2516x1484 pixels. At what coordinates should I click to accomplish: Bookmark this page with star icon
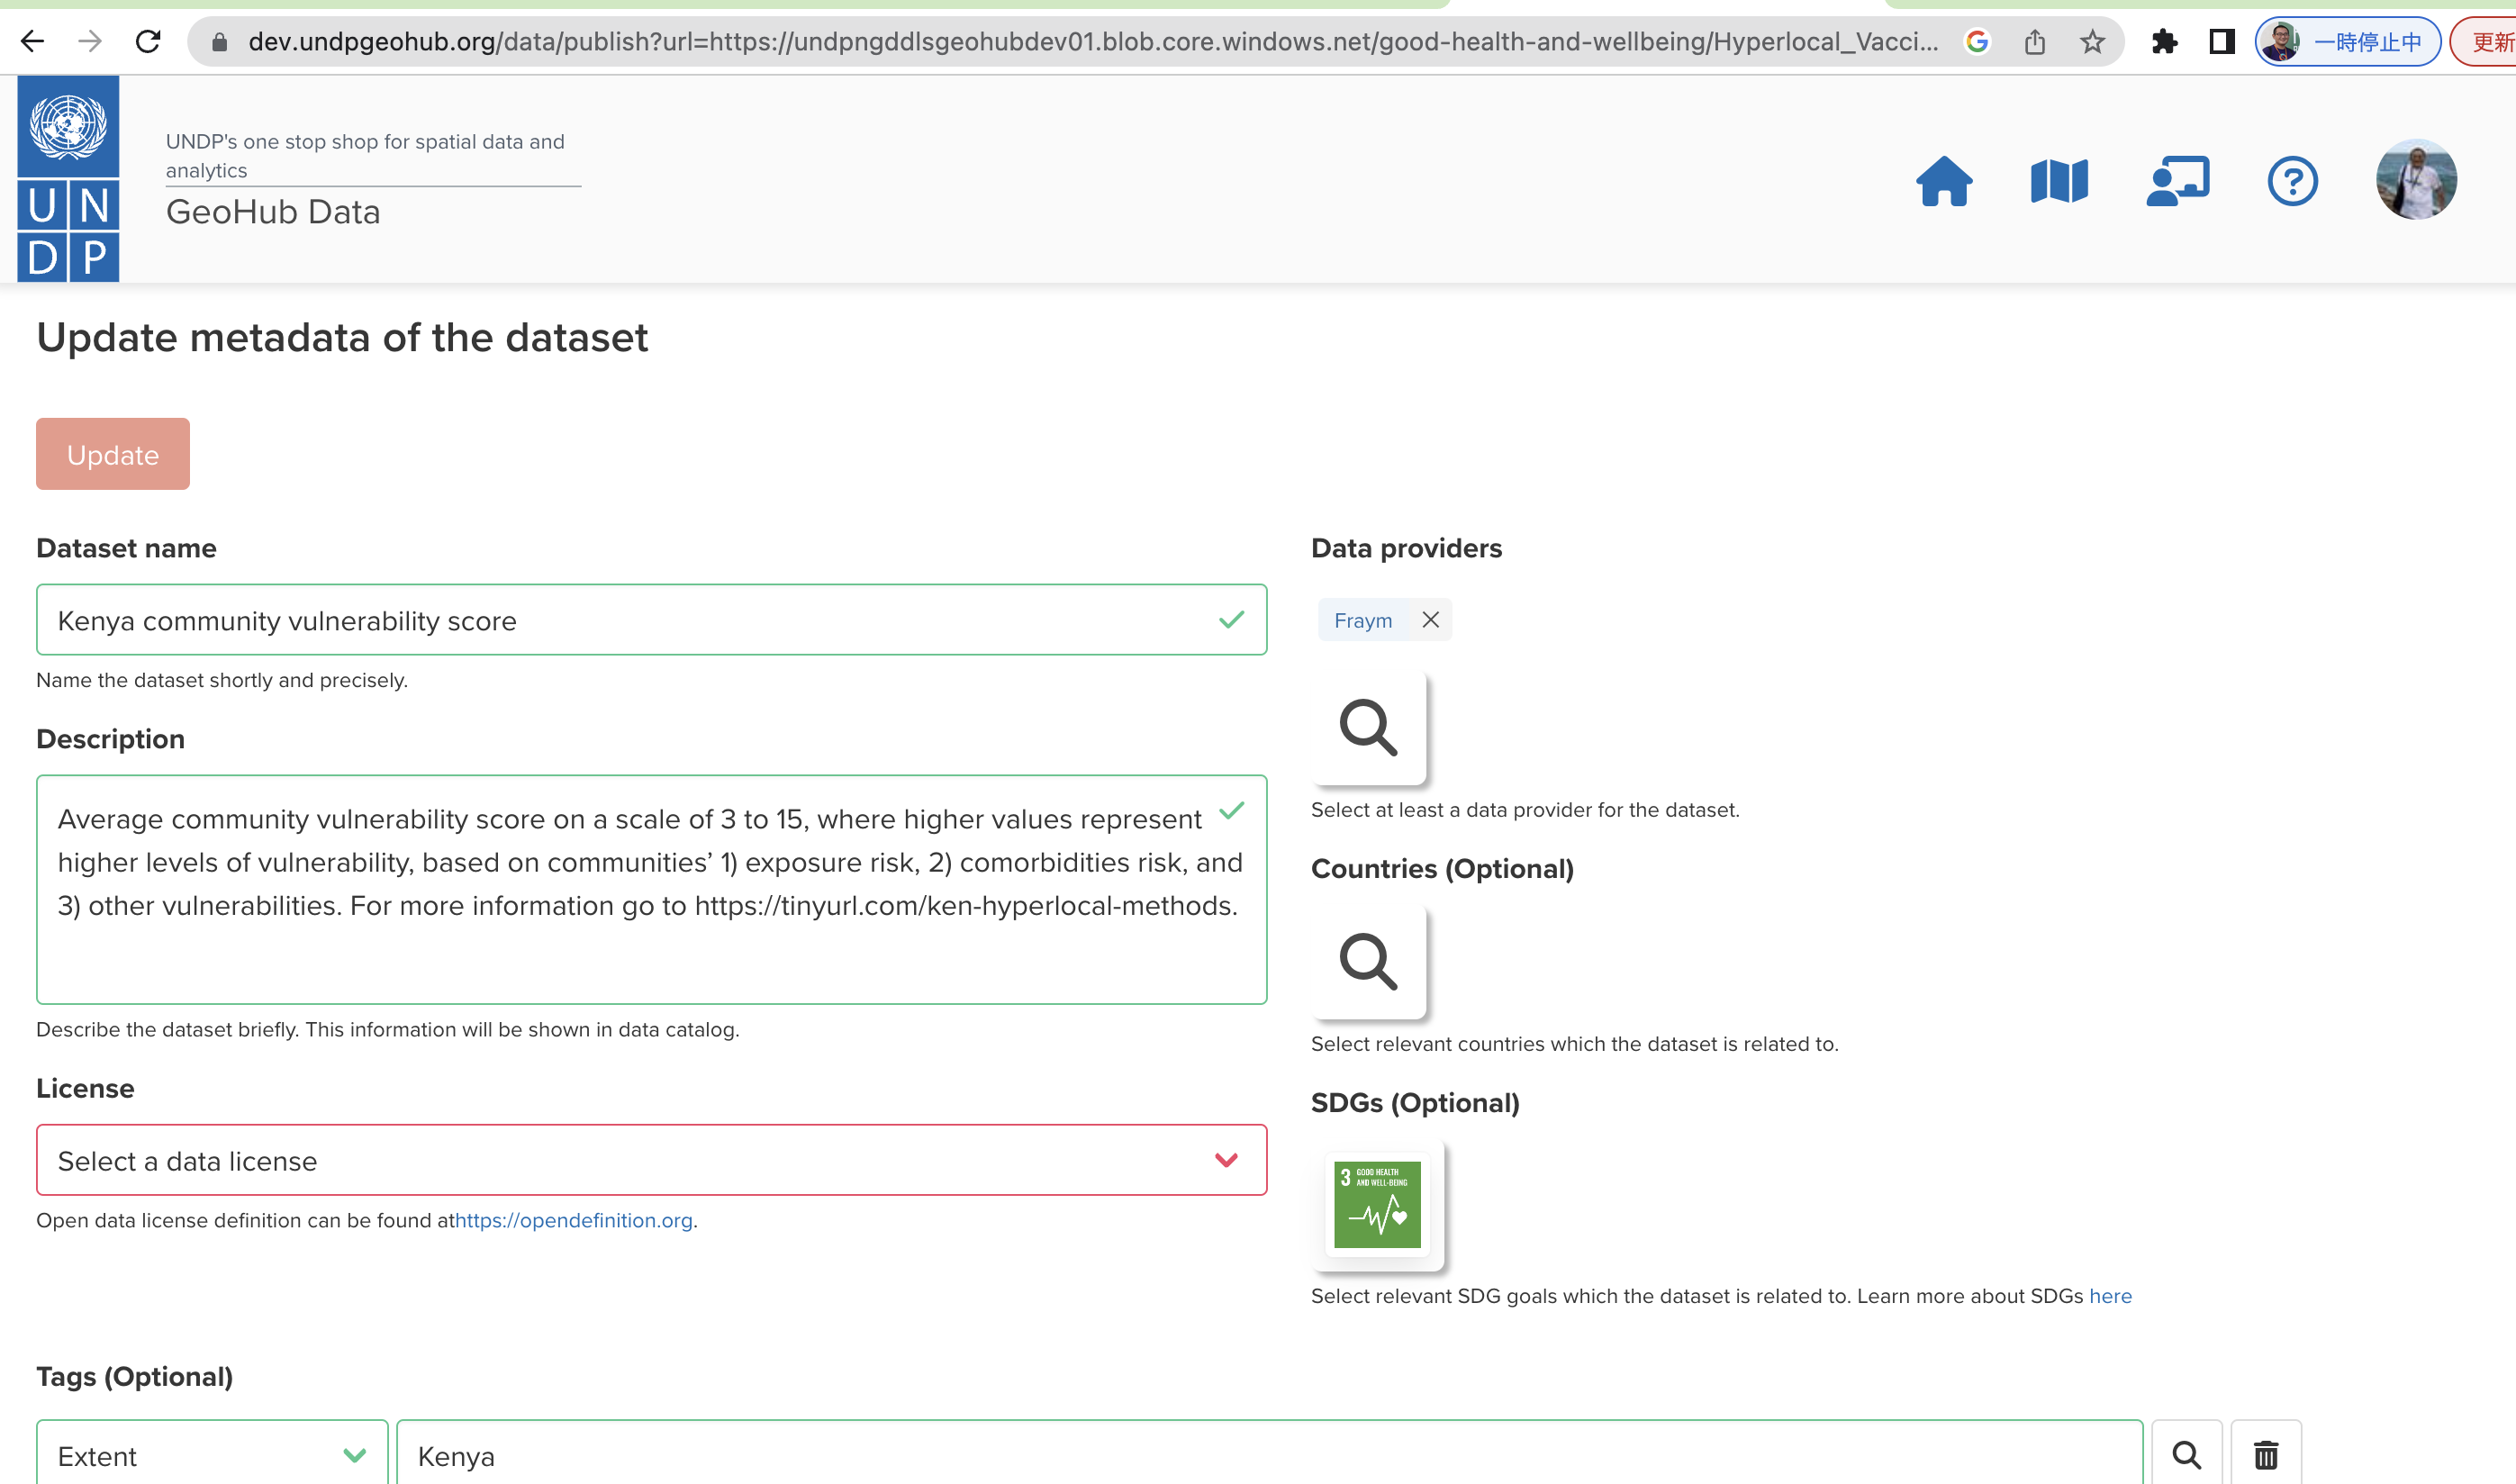click(2091, 42)
